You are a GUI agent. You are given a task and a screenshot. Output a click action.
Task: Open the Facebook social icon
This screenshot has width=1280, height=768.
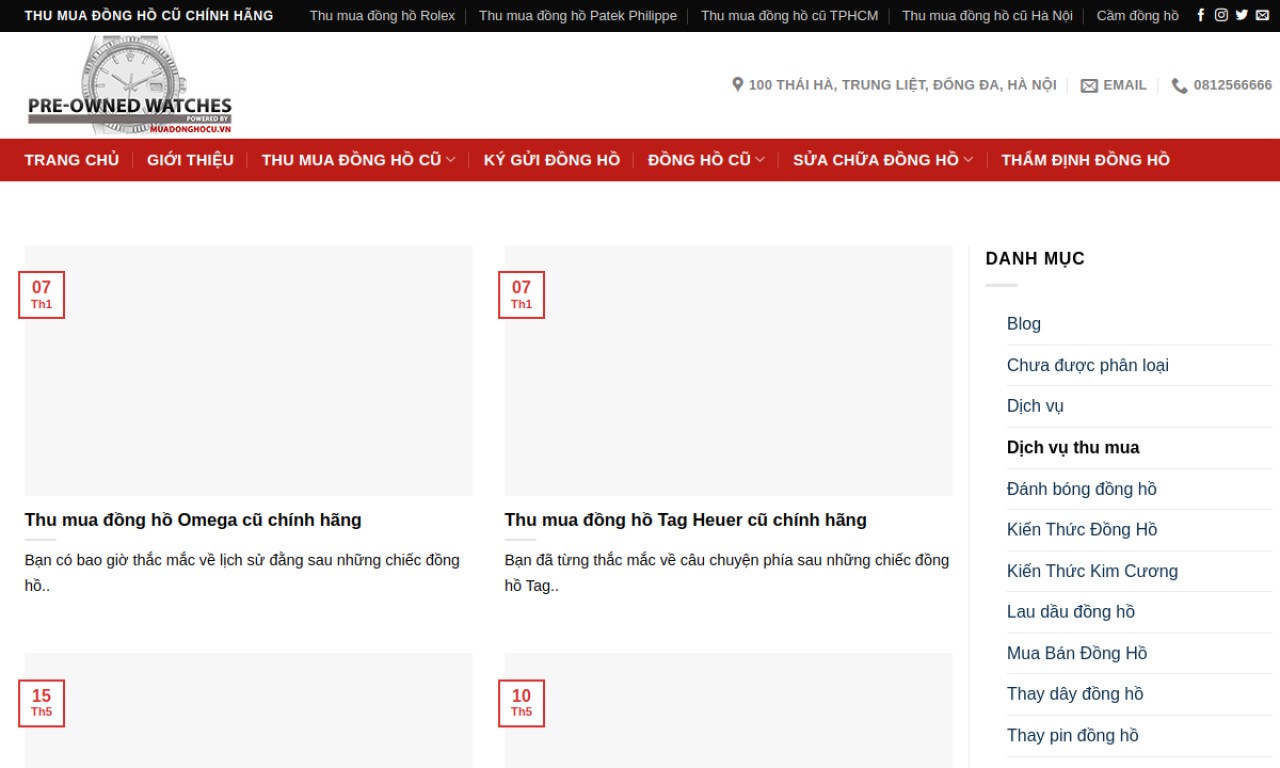(1201, 15)
